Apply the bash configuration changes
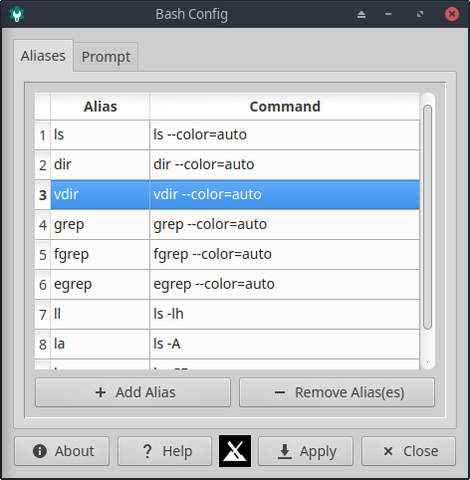 point(306,451)
